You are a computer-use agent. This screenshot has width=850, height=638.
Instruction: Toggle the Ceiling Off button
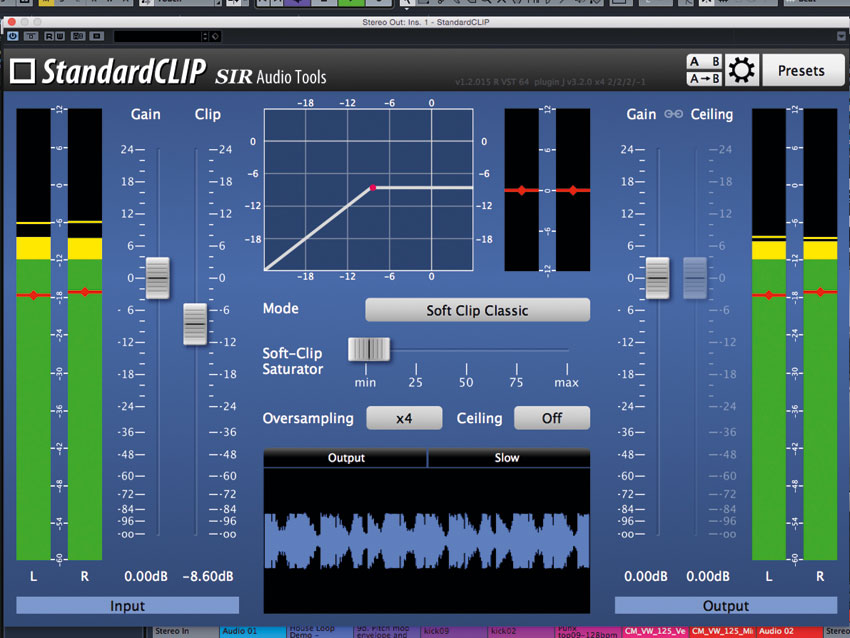(552, 418)
